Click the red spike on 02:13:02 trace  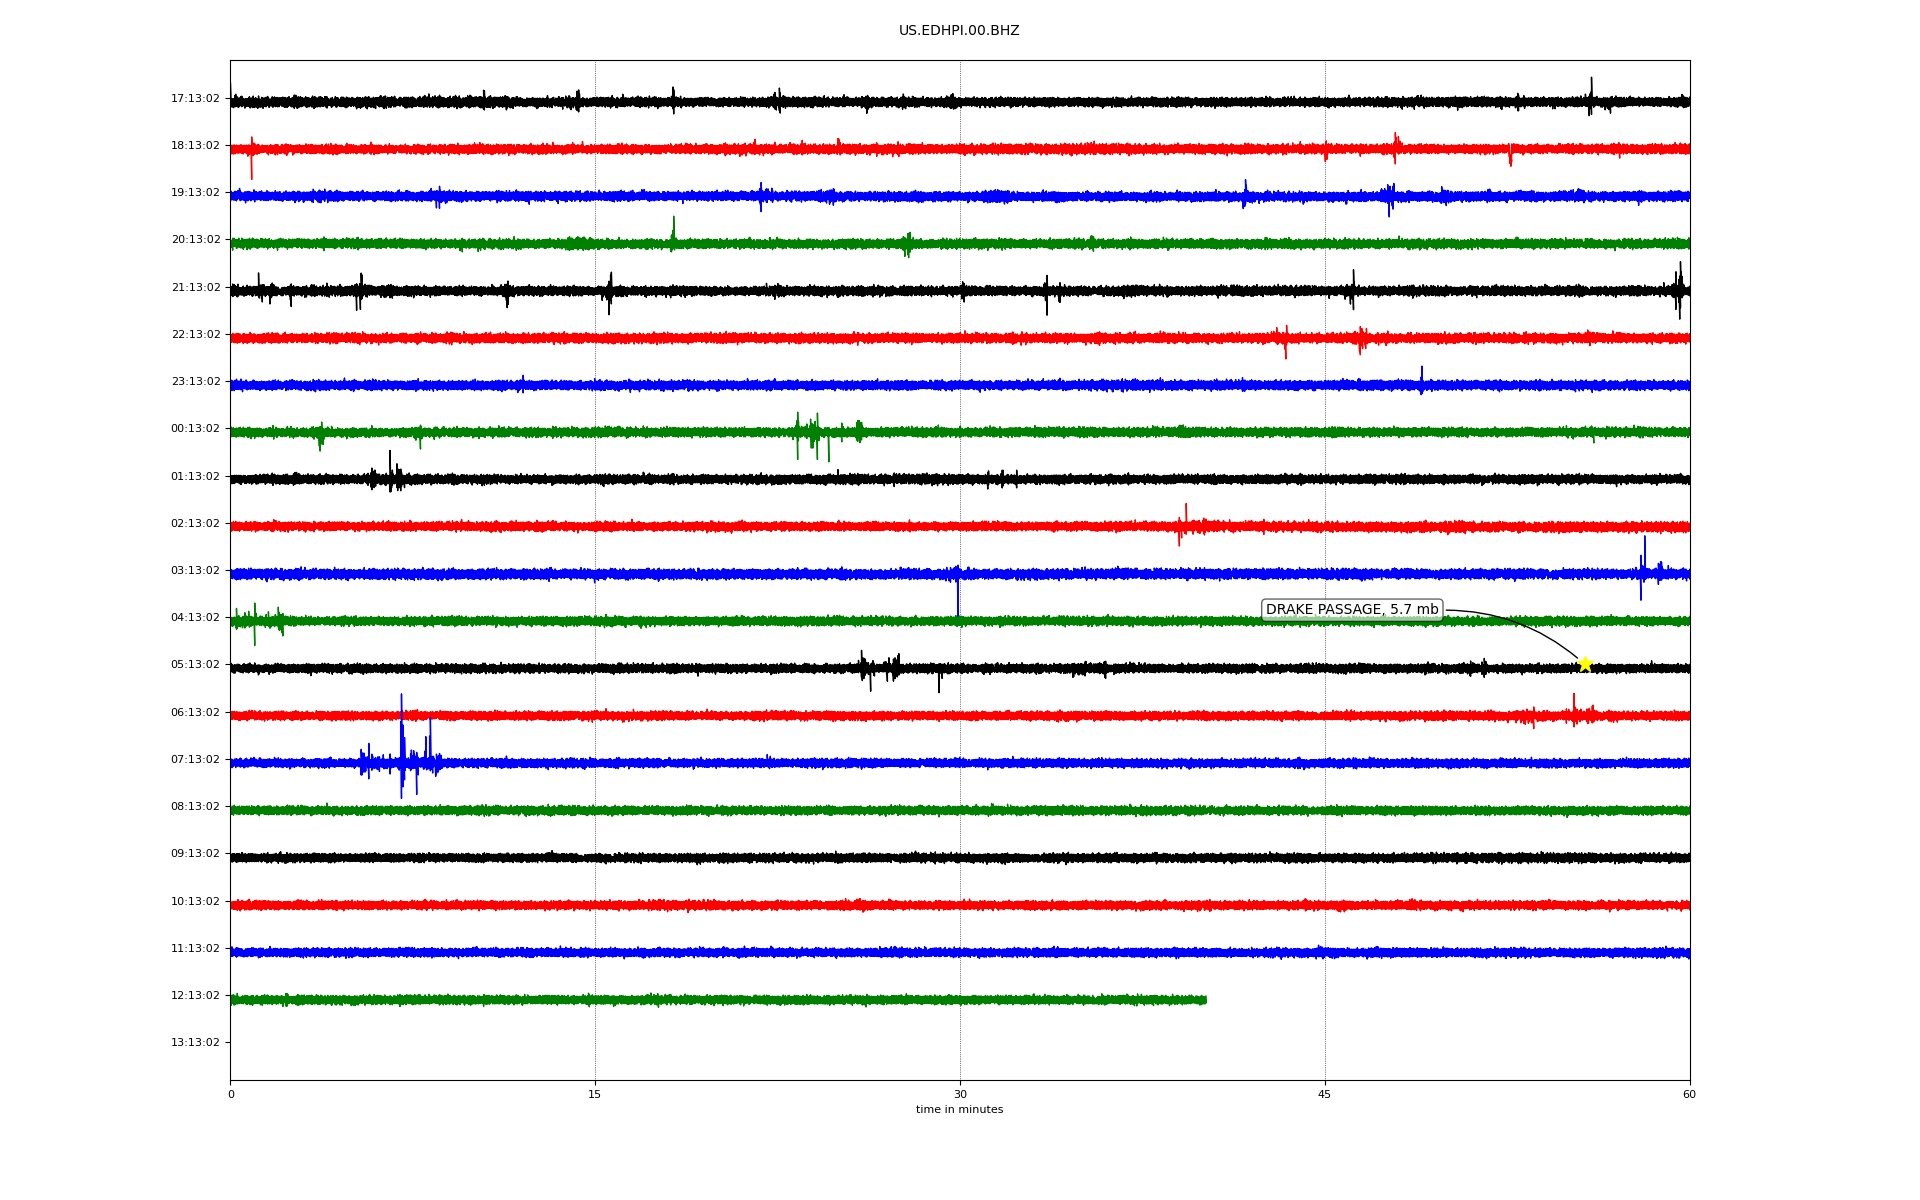tap(1184, 524)
